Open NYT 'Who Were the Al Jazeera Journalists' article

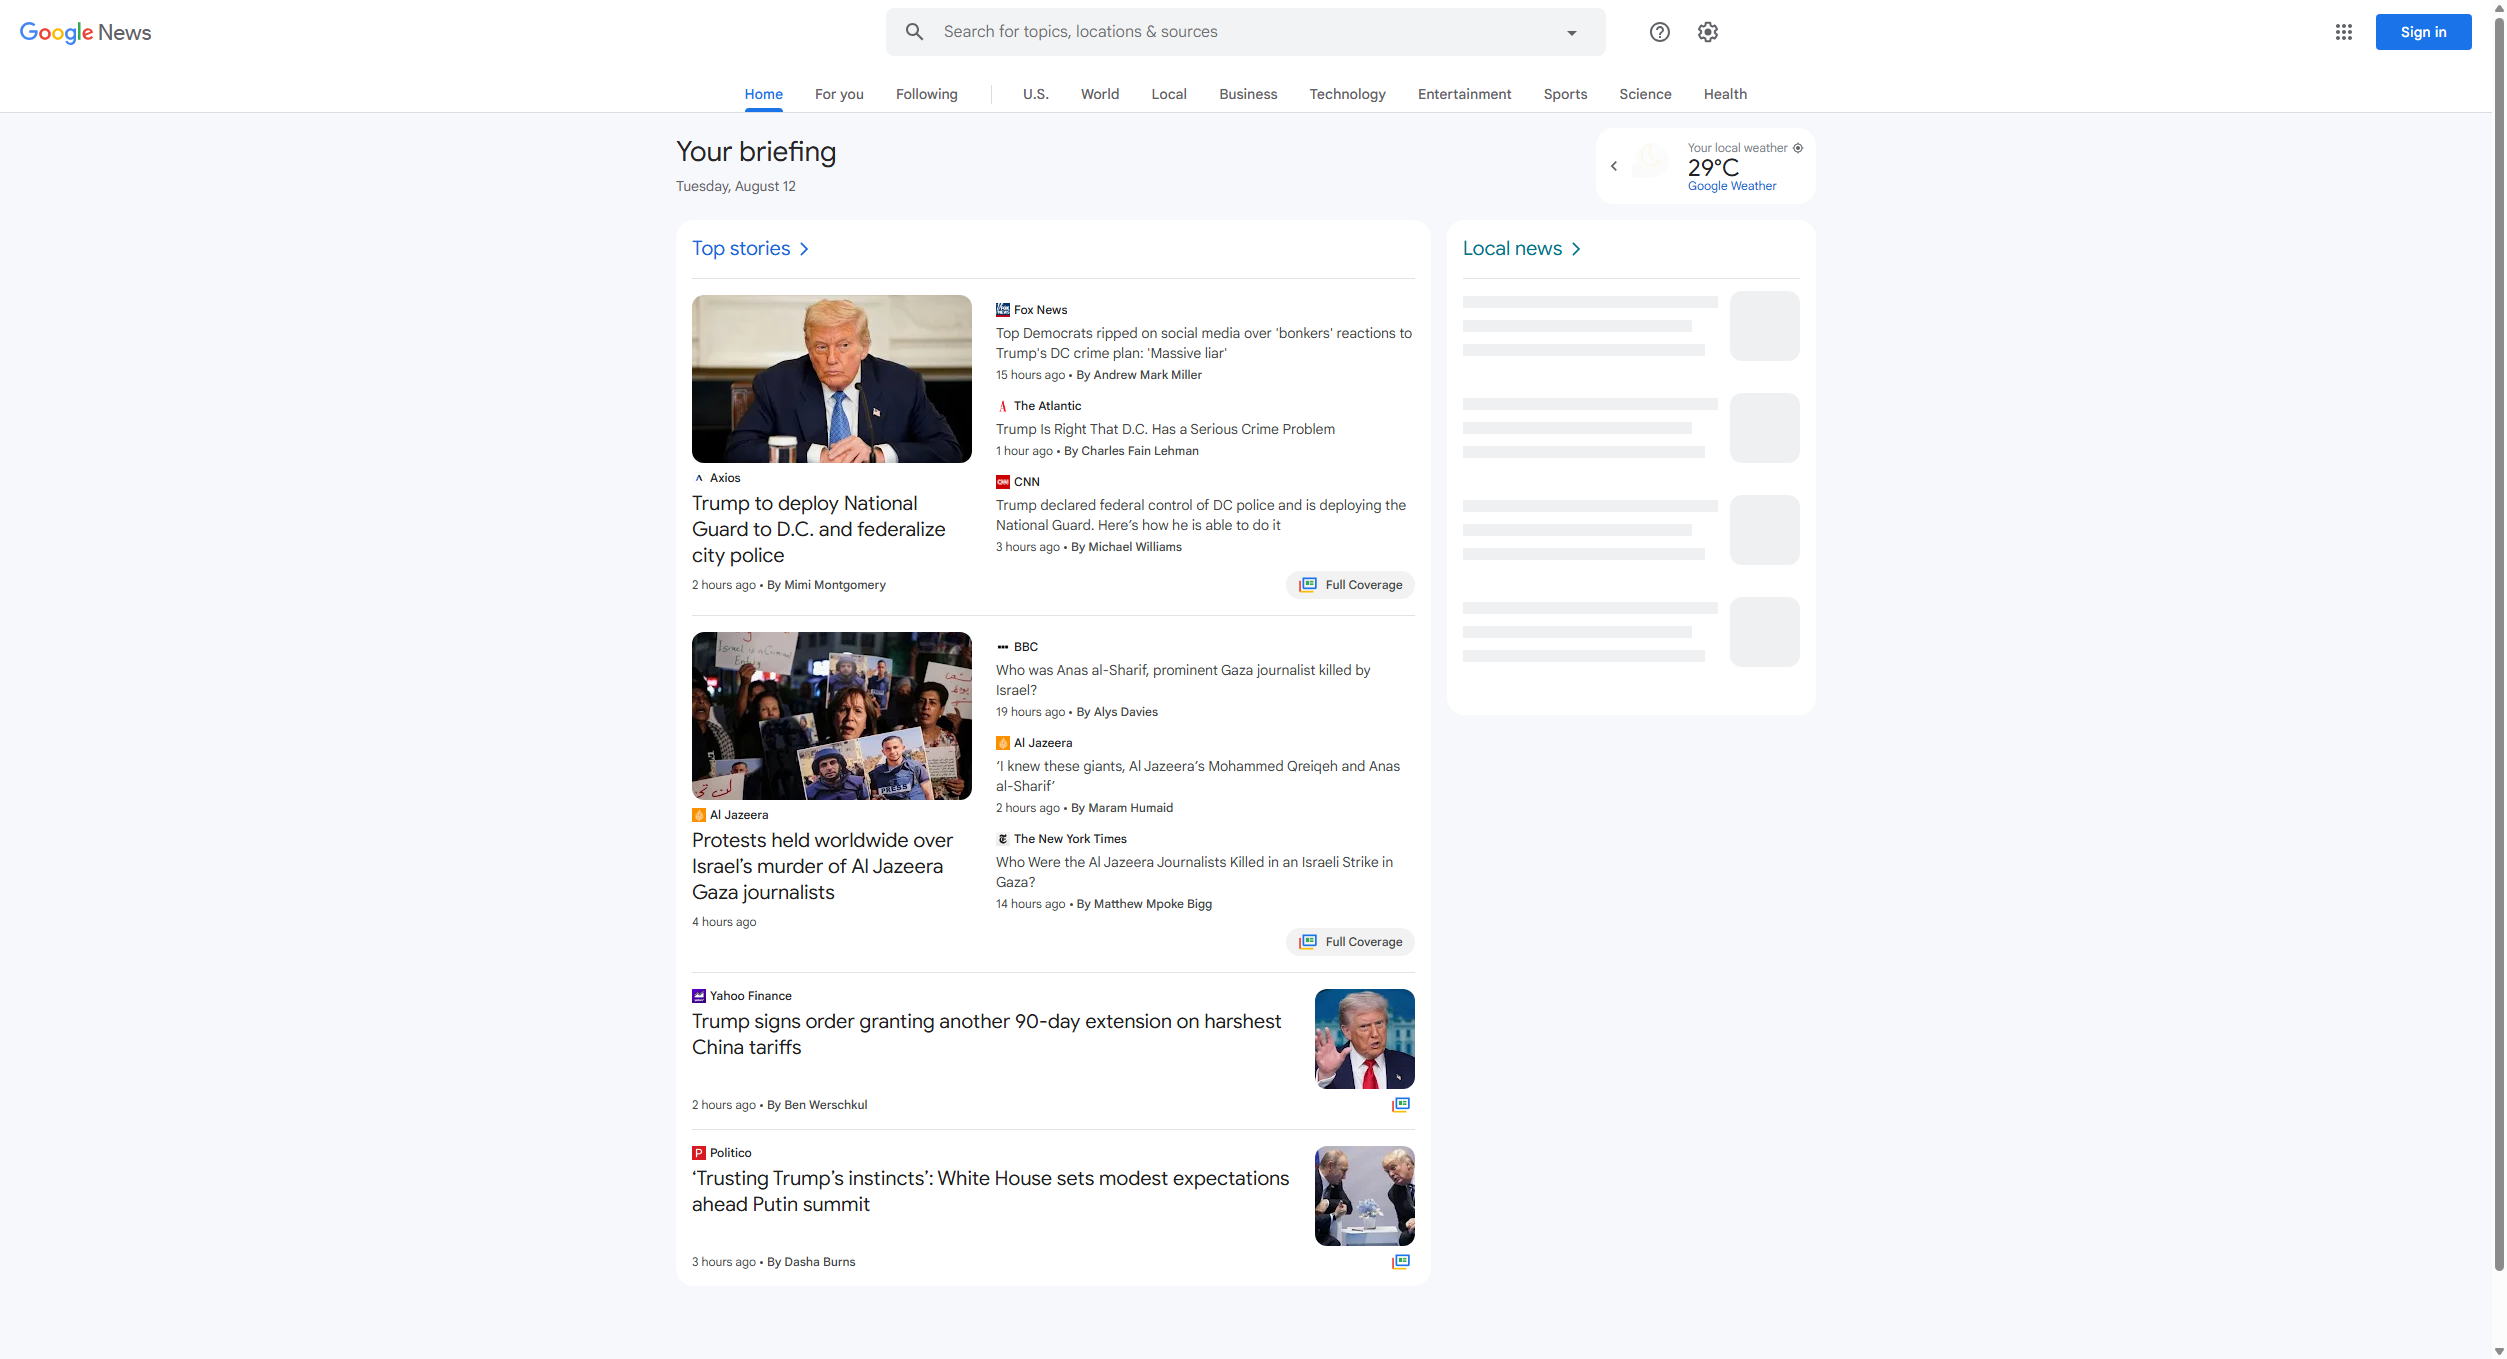pyautogui.click(x=1193, y=872)
